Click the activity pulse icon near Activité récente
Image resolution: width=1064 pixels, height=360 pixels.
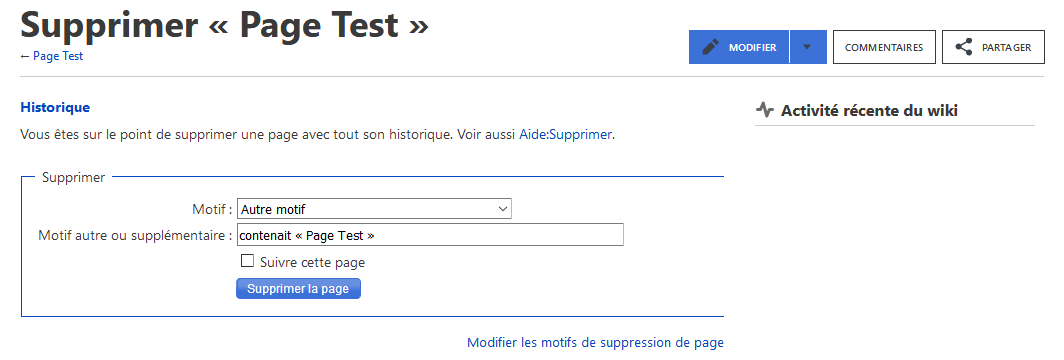click(765, 110)
